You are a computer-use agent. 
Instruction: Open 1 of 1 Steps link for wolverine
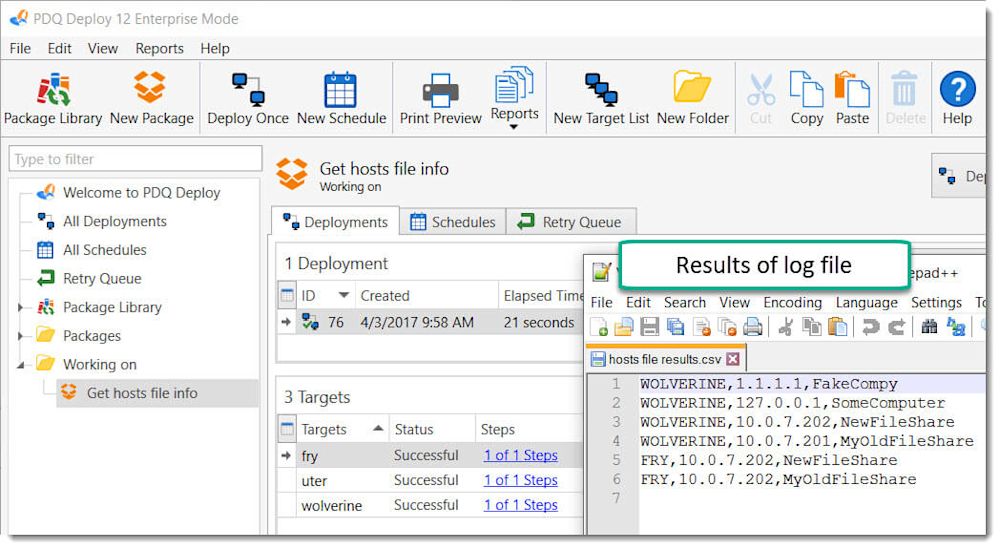tap(520, 505)
